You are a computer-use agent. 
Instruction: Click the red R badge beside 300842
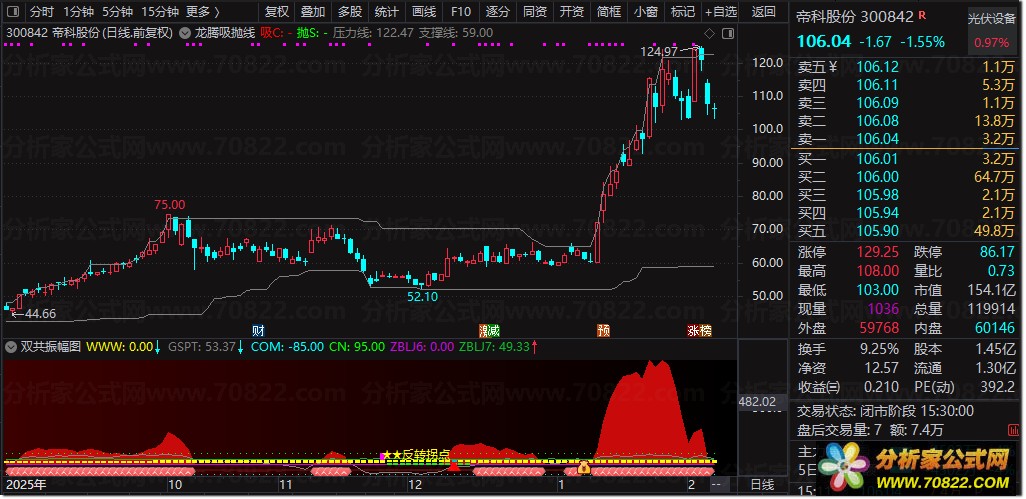click(922, 15)
